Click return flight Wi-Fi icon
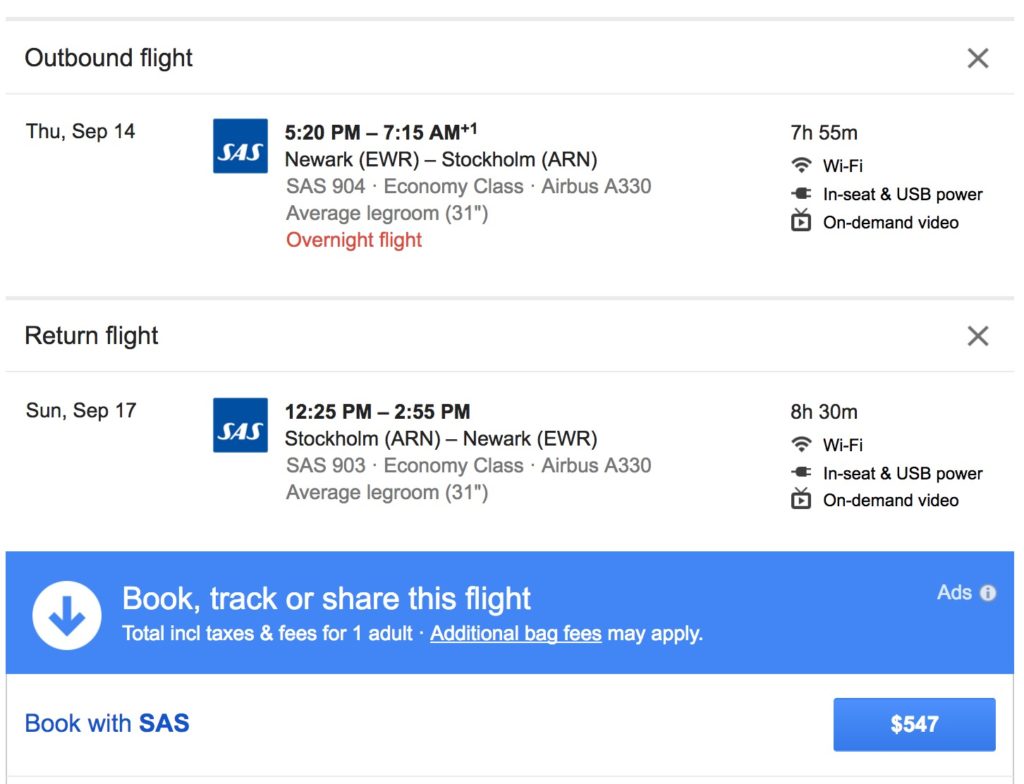The image size is (1024, 784). click(x=801, y=445)
